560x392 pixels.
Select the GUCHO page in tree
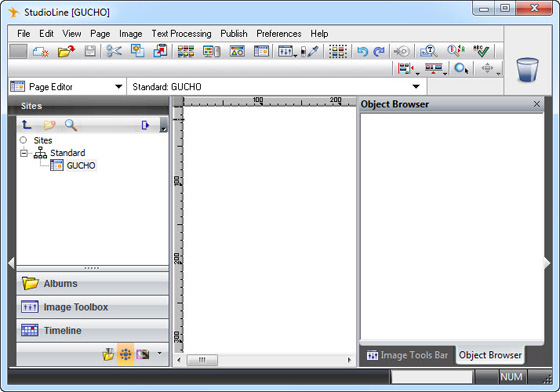coord(81,166)
